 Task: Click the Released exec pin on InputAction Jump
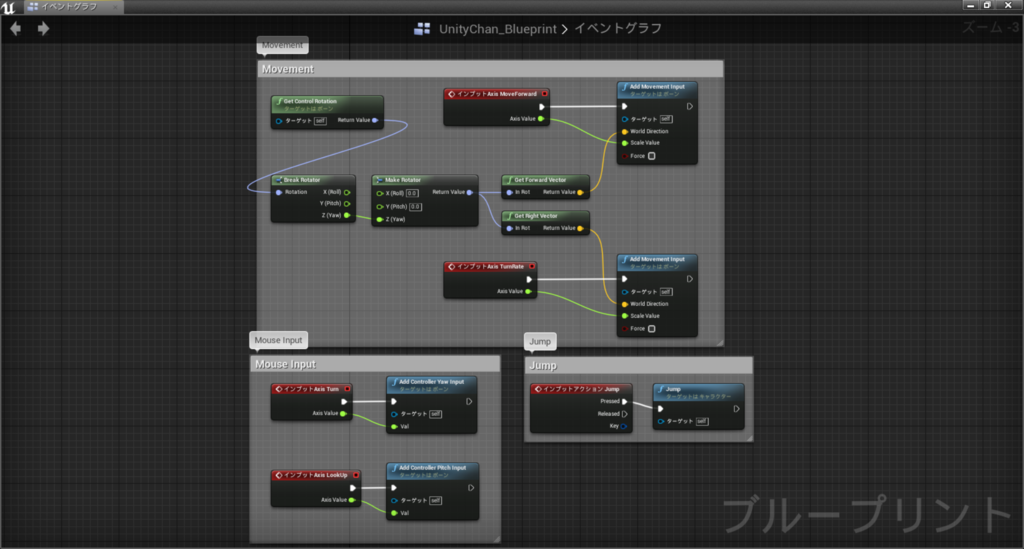click(x=624, y=414)
